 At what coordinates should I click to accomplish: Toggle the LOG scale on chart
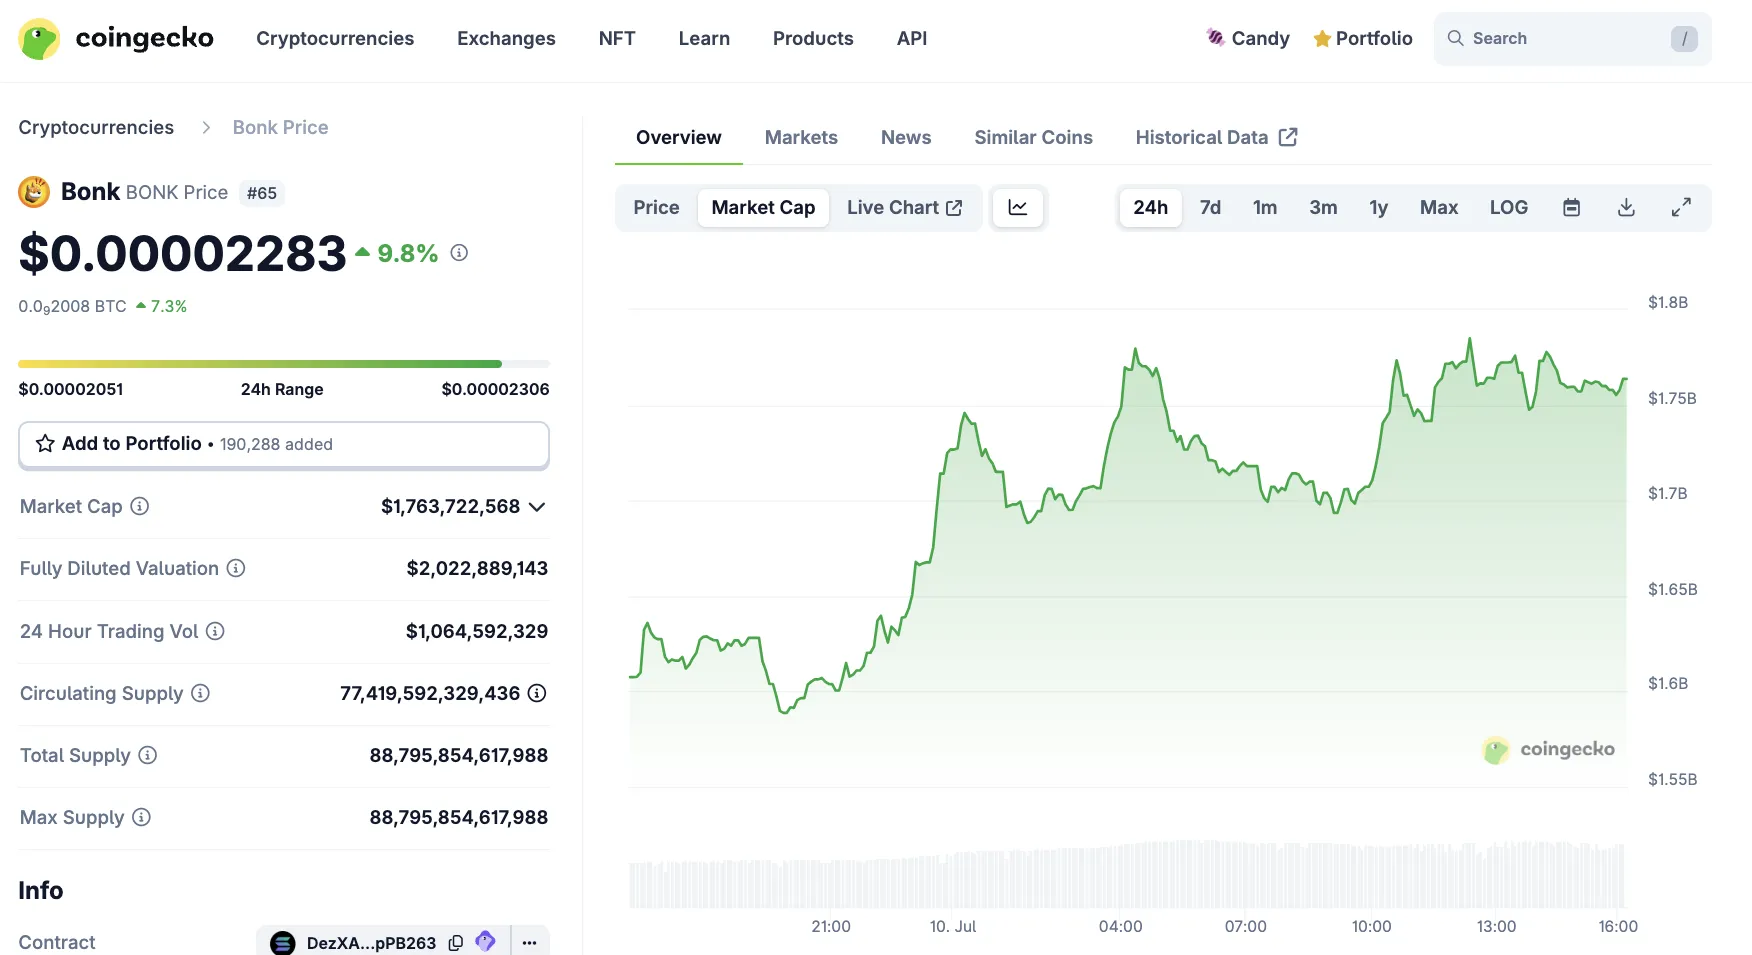[x=1508, y=208]
